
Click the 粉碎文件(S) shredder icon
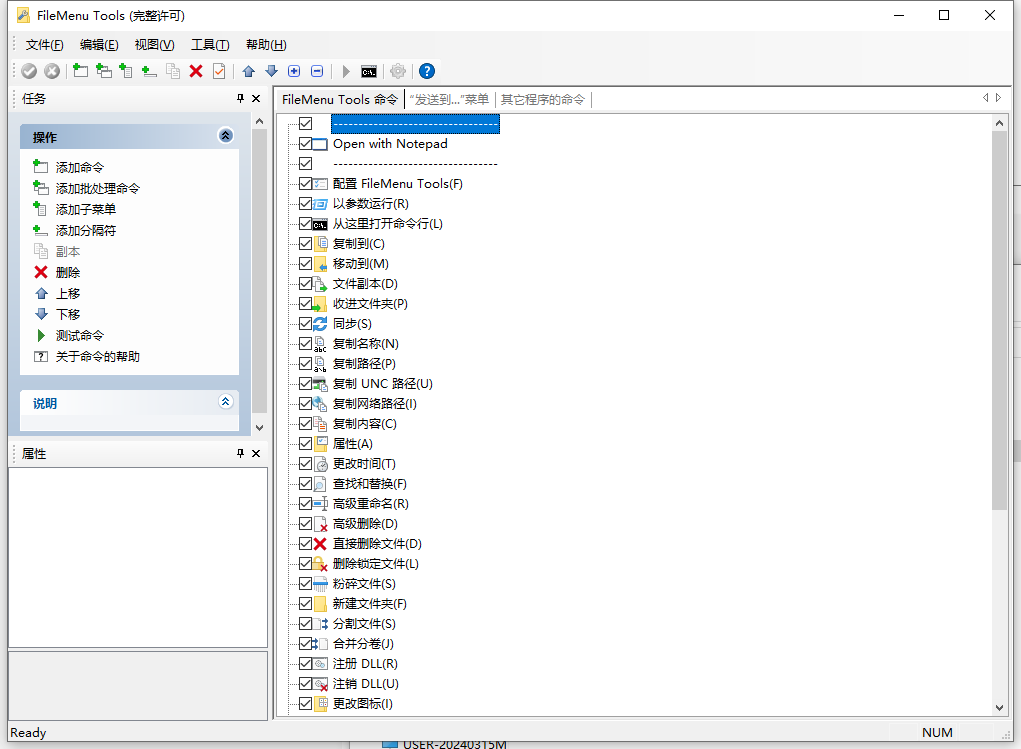pos(320,584)
